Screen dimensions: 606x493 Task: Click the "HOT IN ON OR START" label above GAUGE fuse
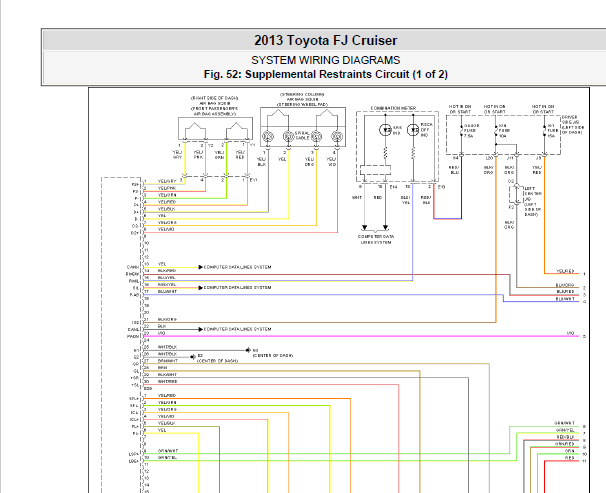[x=460, y=109]
